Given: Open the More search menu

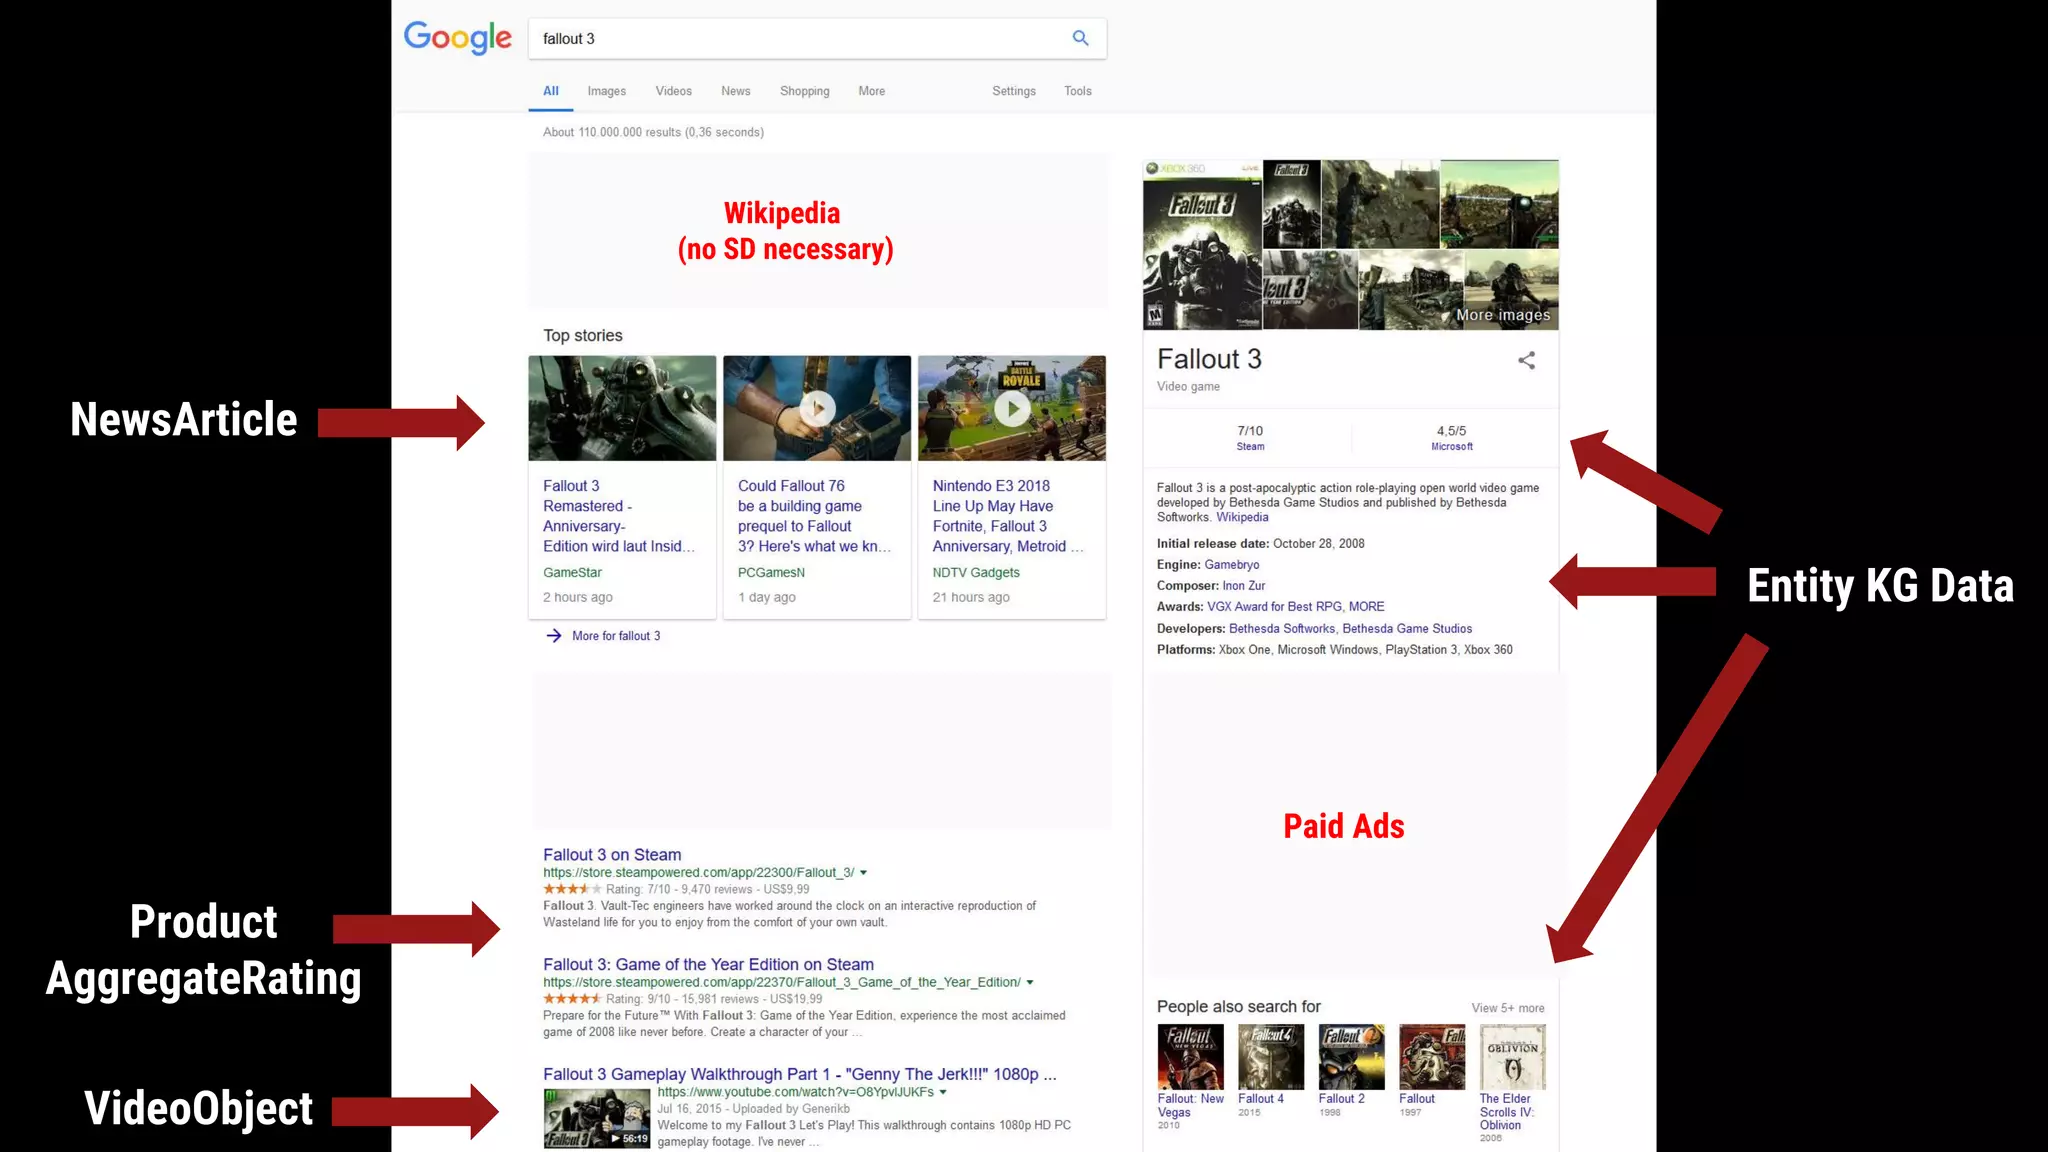Looking at the screenshot, I should tap(871, 91).
